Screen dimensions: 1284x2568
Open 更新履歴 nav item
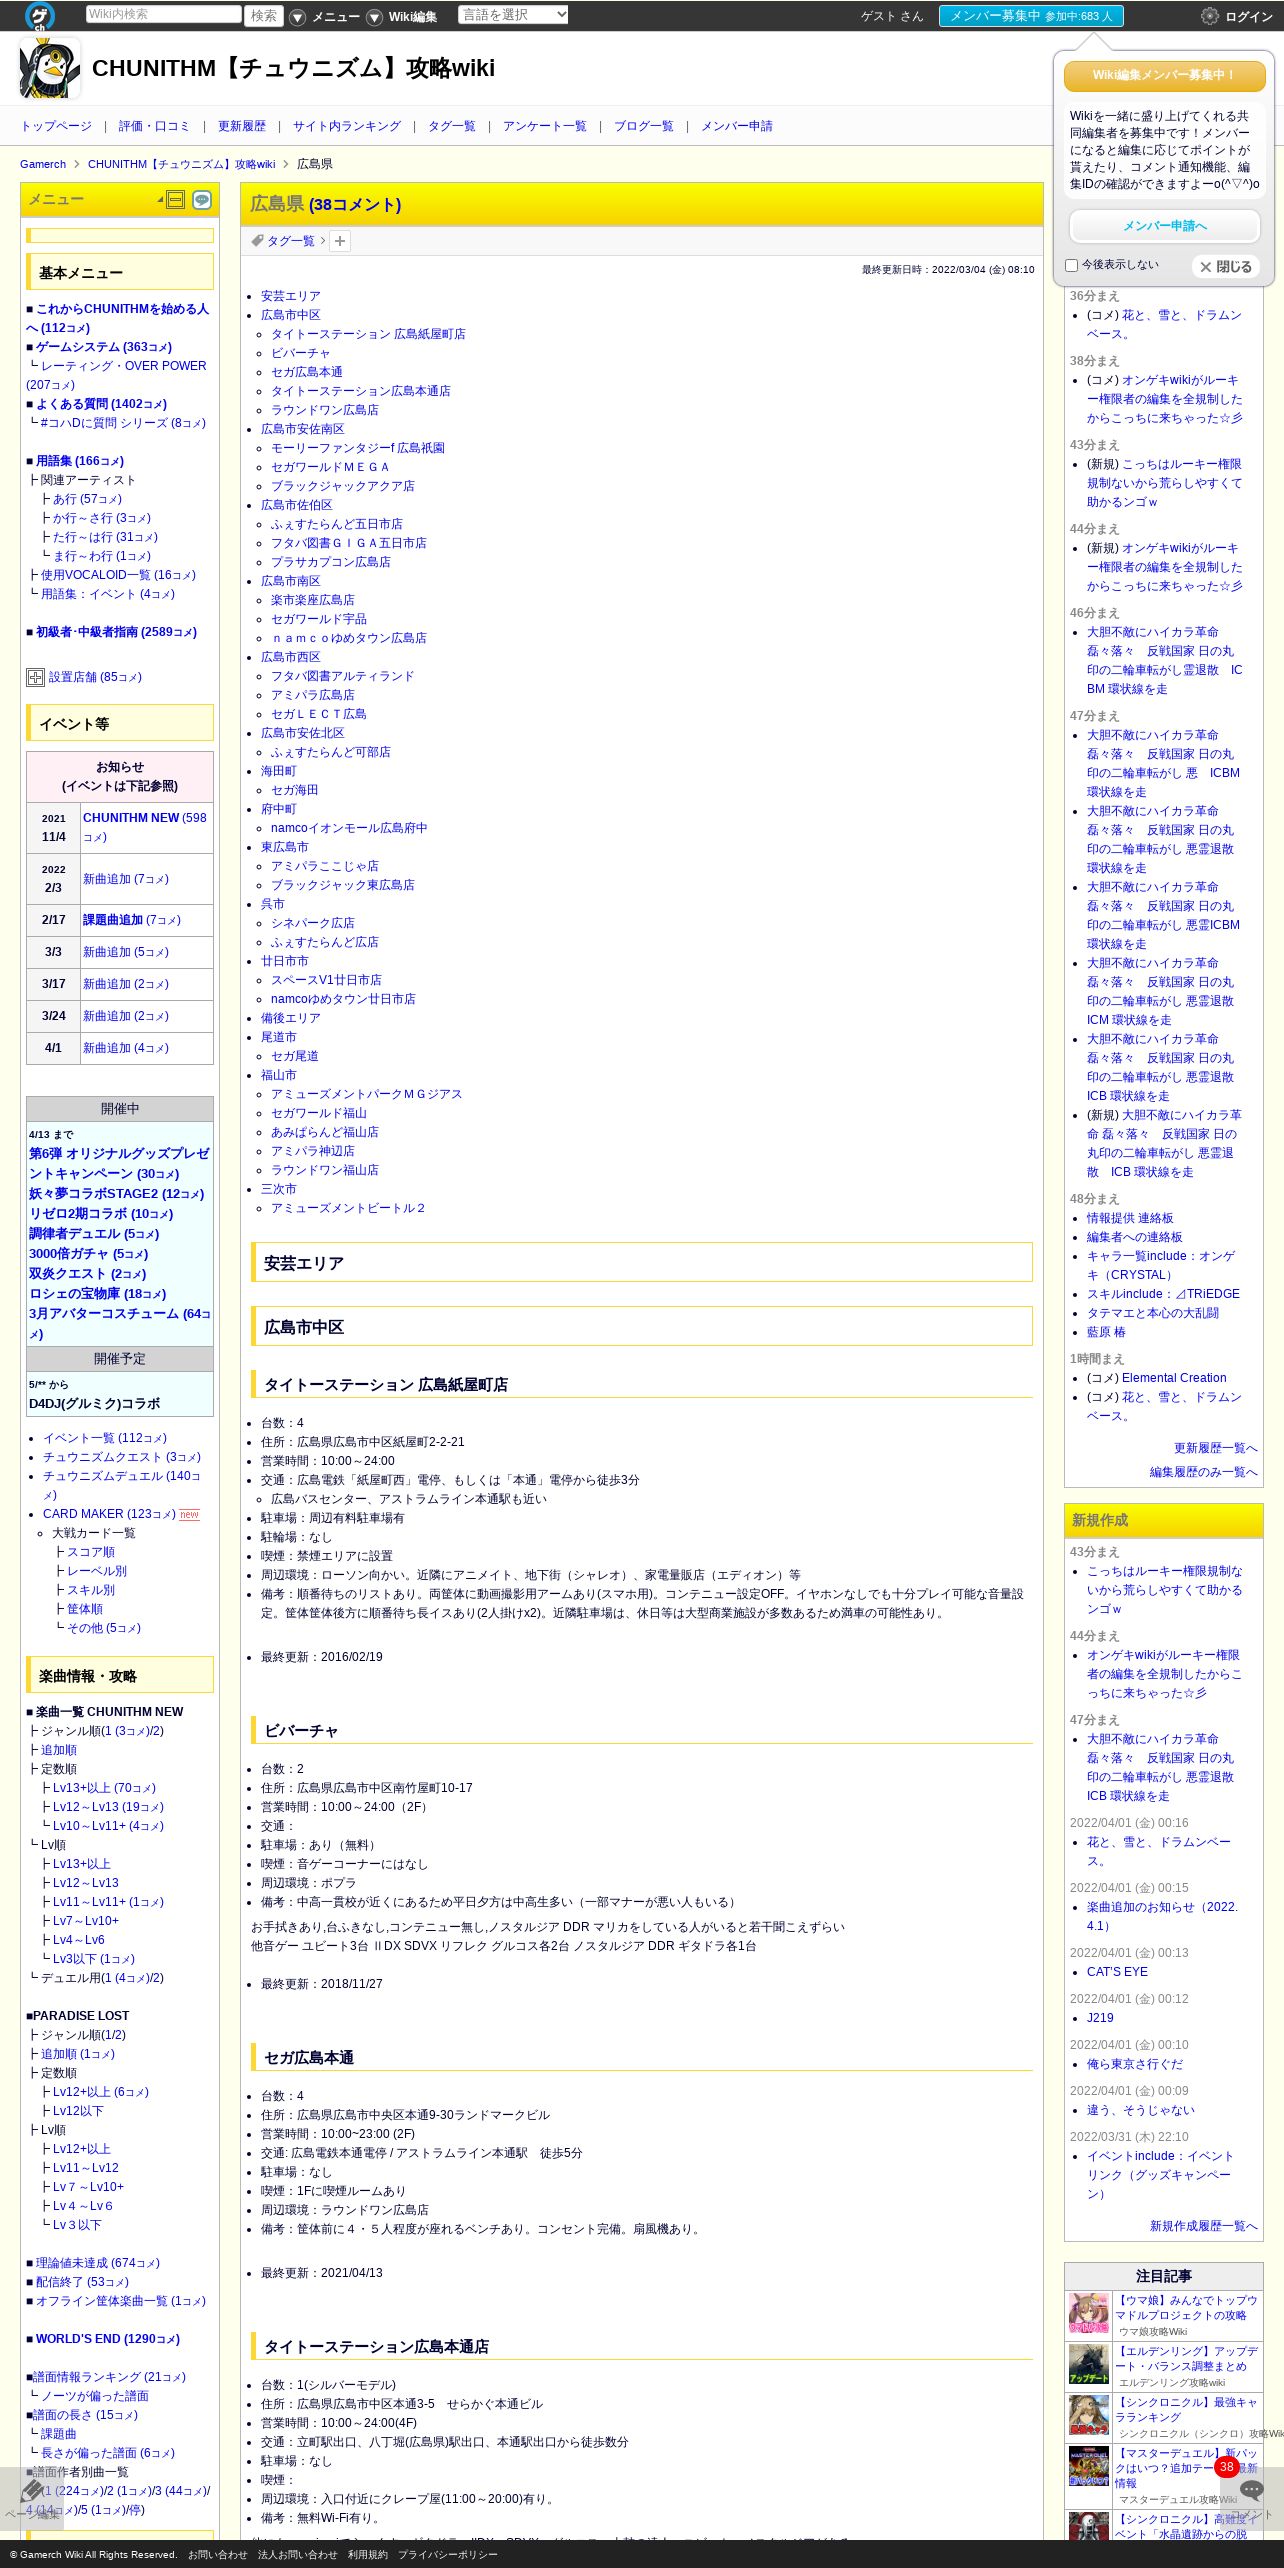click(242, 126)
